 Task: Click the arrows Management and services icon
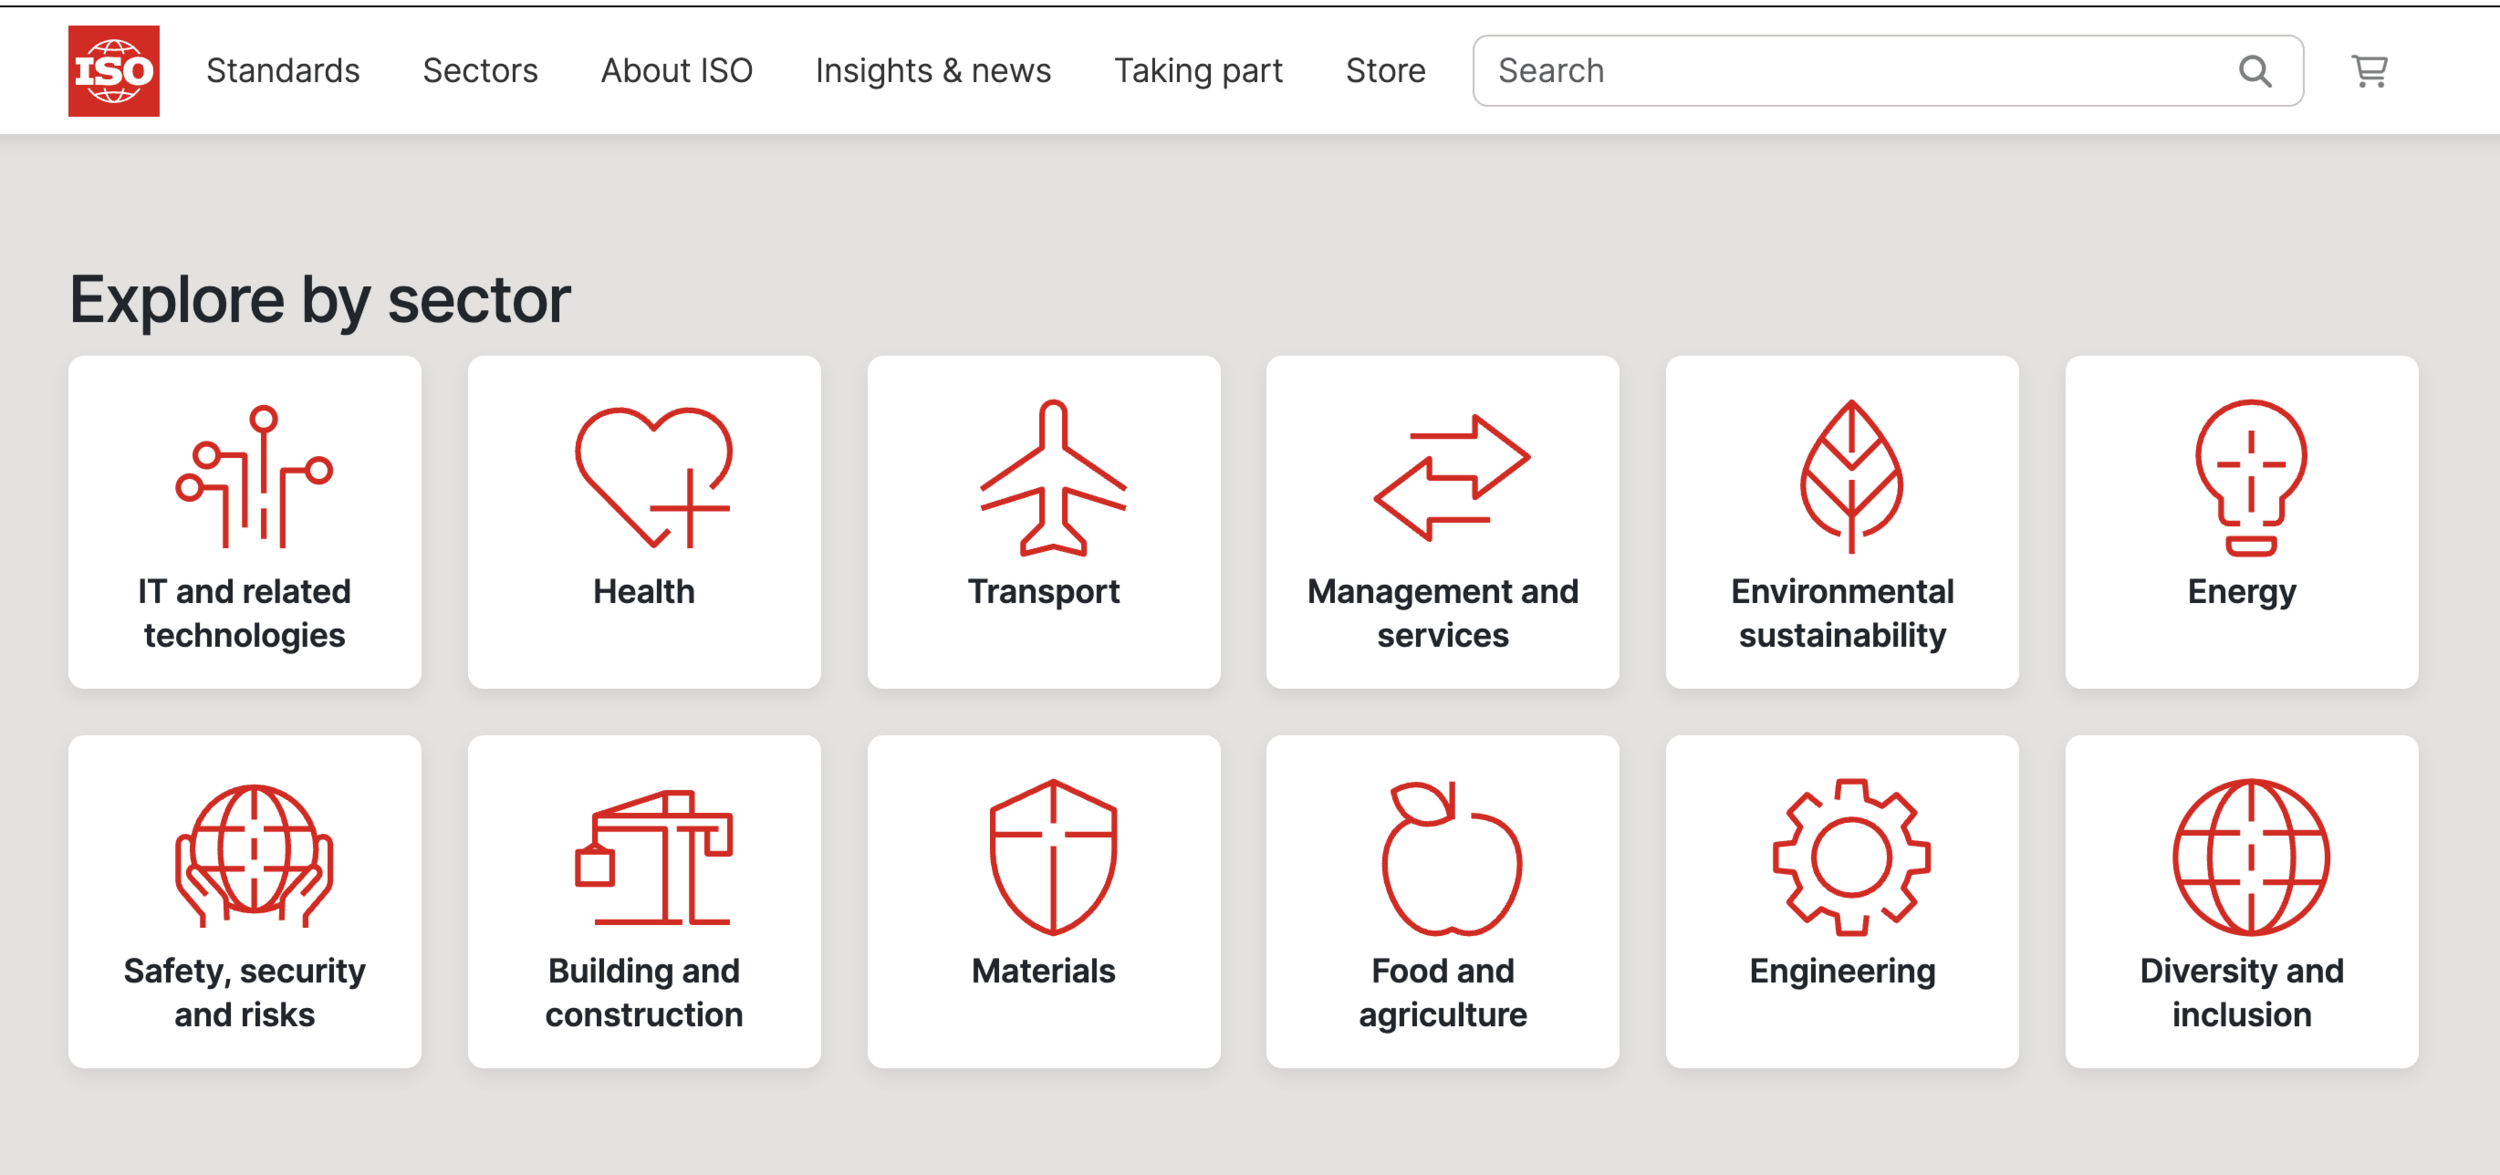coord(1451,477)
